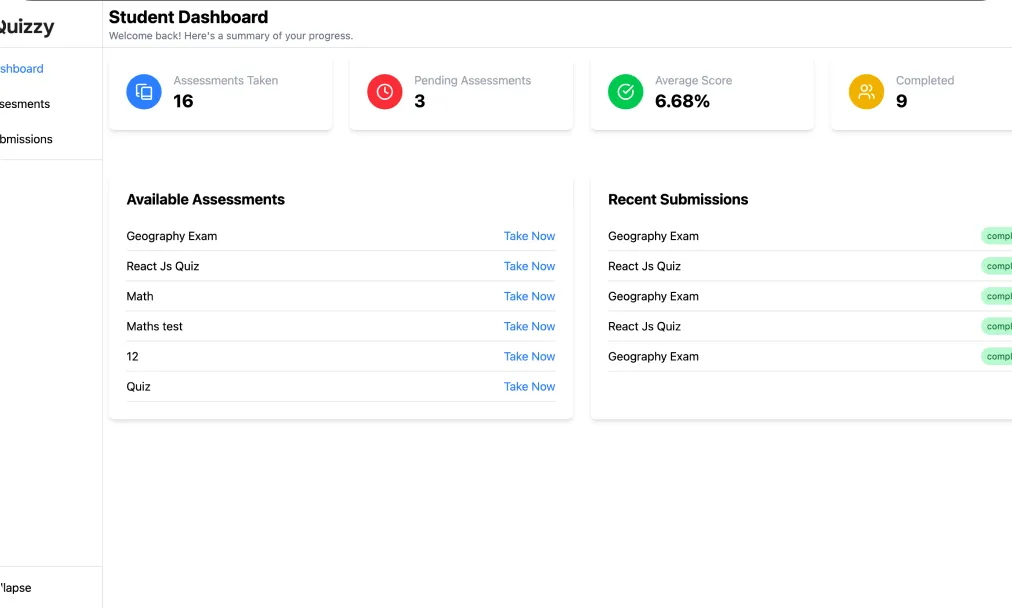
Task: Select Geography Exam in Available Assessments
Action: click(x=172, y=236)
